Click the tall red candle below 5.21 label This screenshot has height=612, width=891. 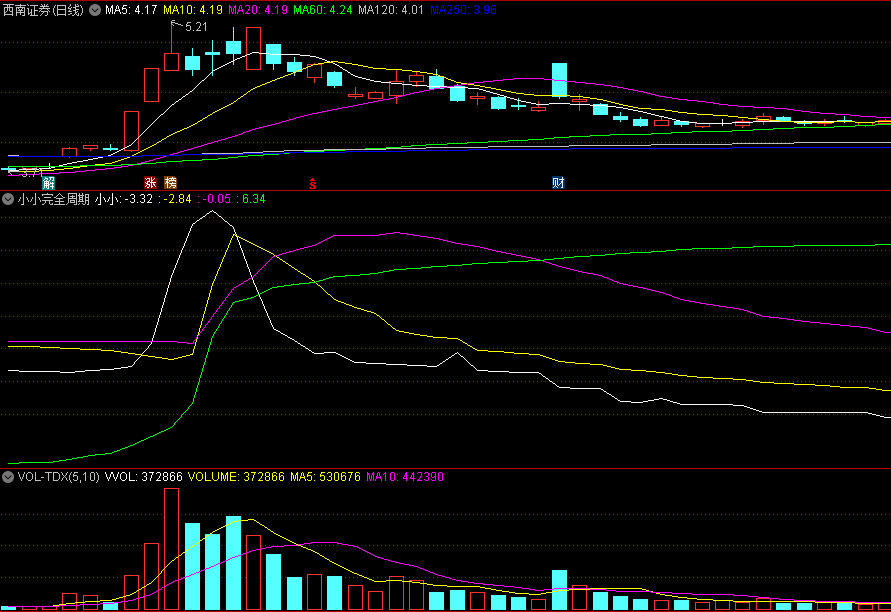(x=171, y=61)
